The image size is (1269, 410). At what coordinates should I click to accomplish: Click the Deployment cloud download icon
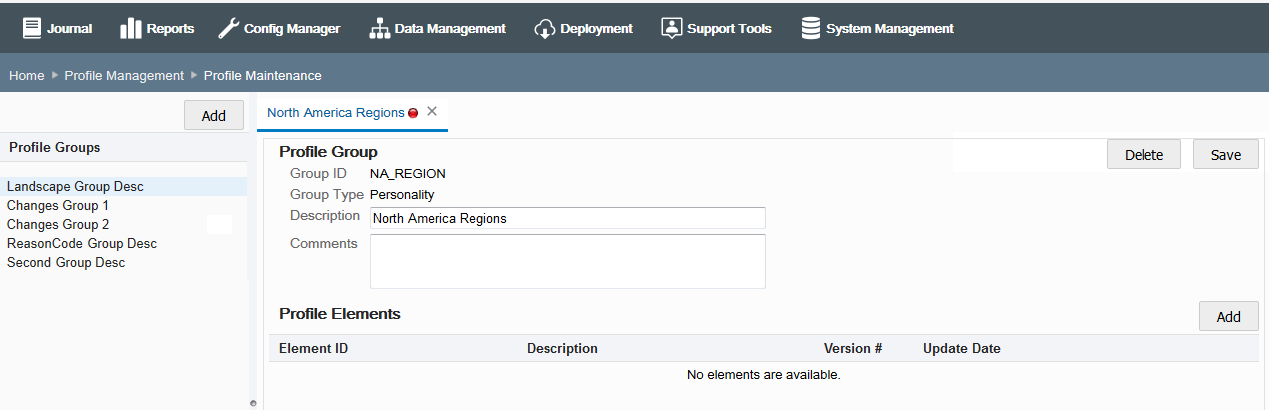click(x=545, y=28)
